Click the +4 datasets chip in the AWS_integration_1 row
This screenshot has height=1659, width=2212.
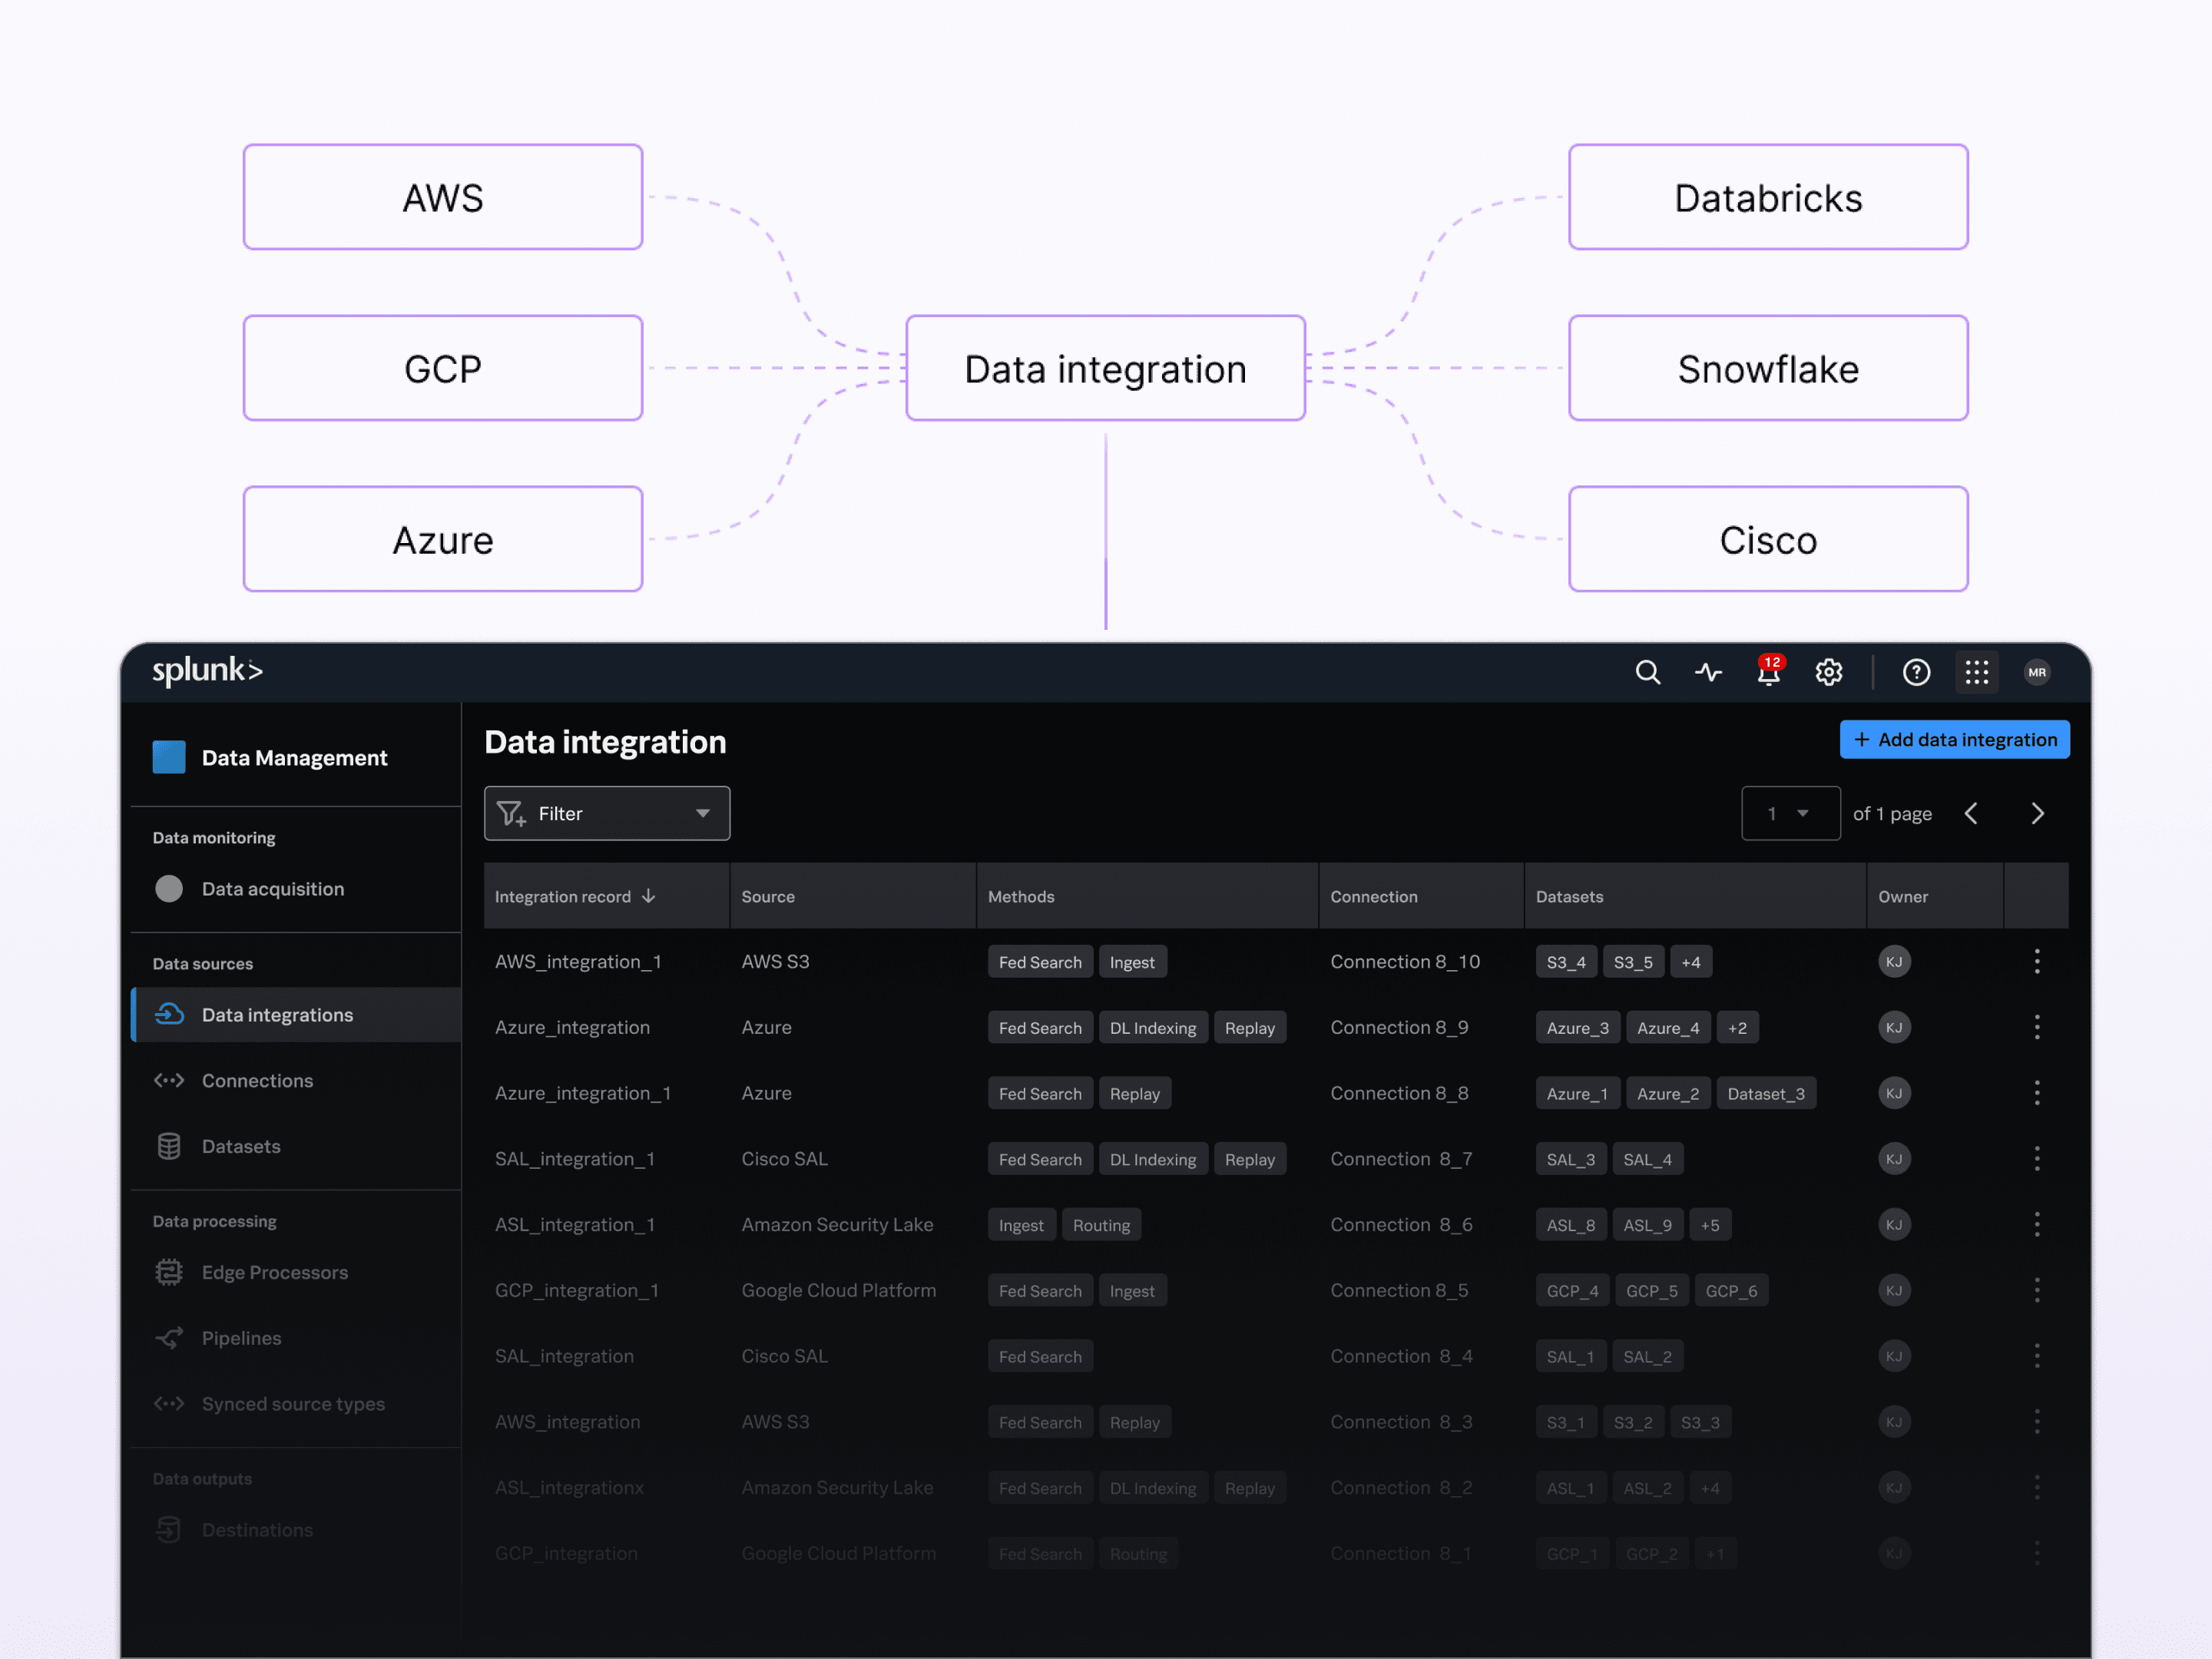pos(1690,962)
